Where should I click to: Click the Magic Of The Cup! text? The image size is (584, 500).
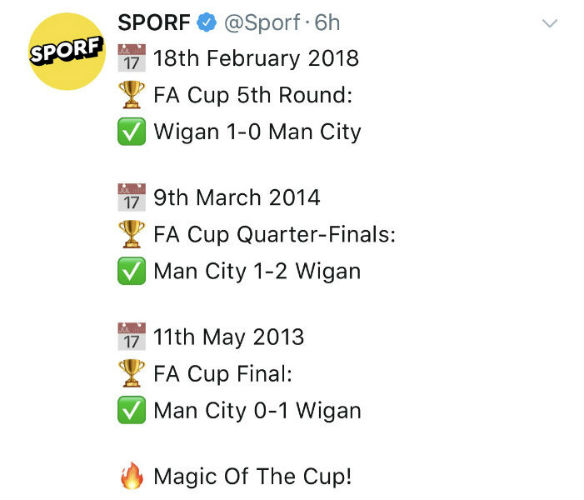pyautogui.click(x=253, y=477)
